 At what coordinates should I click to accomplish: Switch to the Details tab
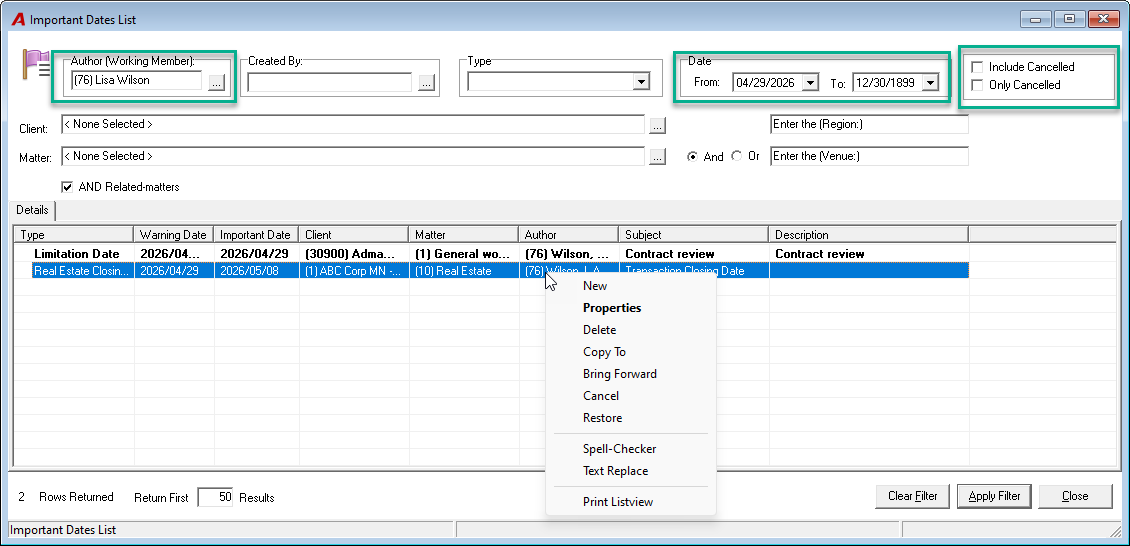32,210
